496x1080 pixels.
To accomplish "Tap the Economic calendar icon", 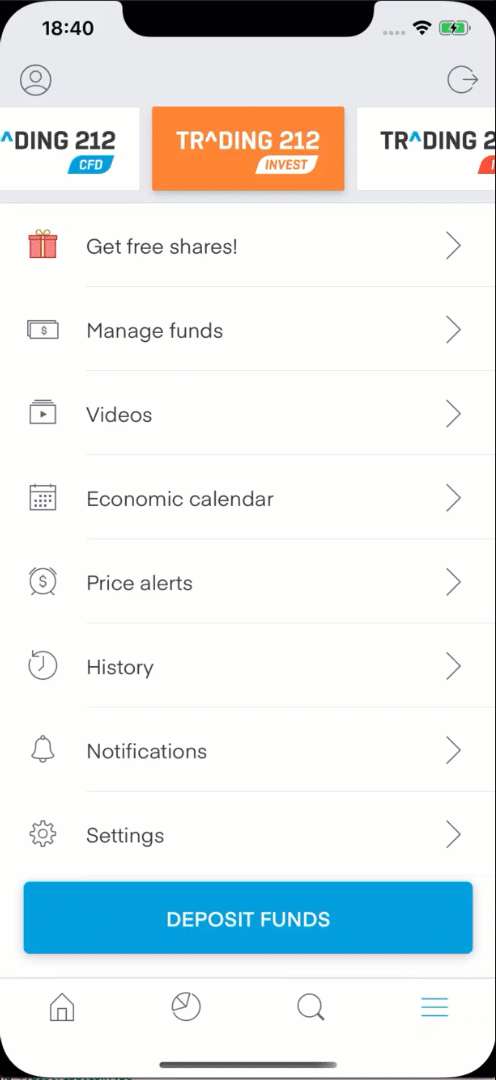I will point(43,497).
